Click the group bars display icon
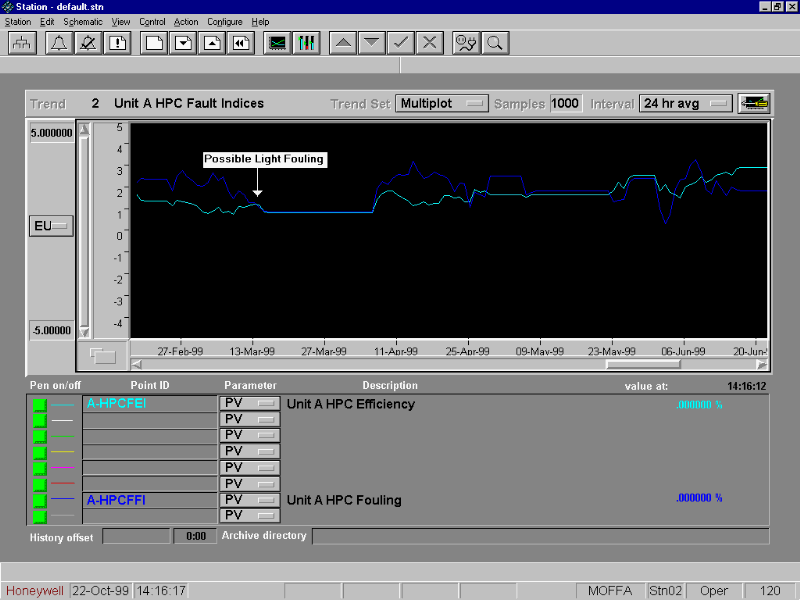 click(x=307, y=43)
